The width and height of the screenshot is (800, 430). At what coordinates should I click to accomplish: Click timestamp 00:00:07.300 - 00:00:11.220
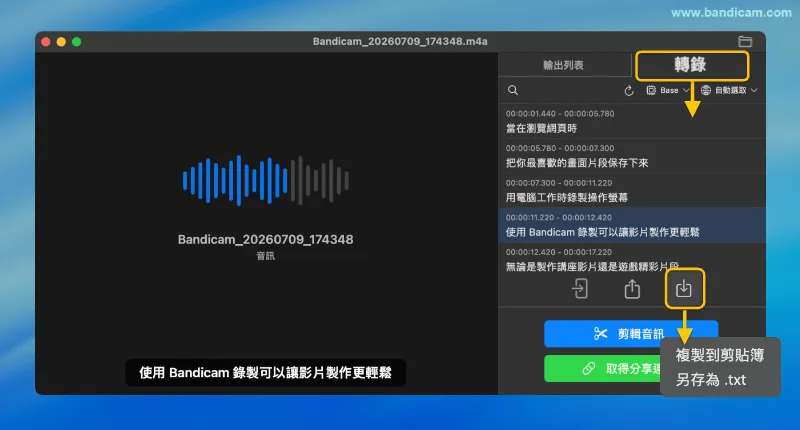coord(559,183)
